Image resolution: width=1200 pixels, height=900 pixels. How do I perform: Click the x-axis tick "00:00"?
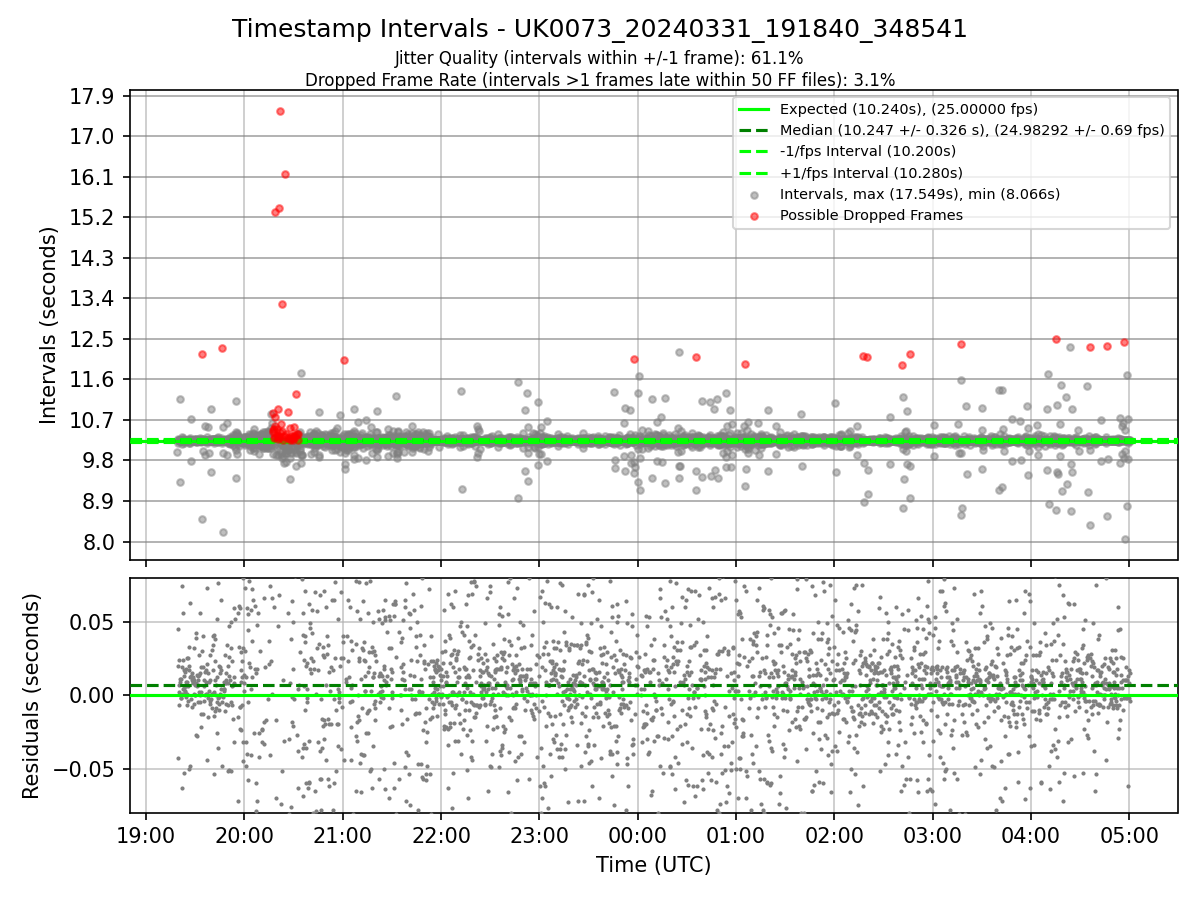(637, 834)
